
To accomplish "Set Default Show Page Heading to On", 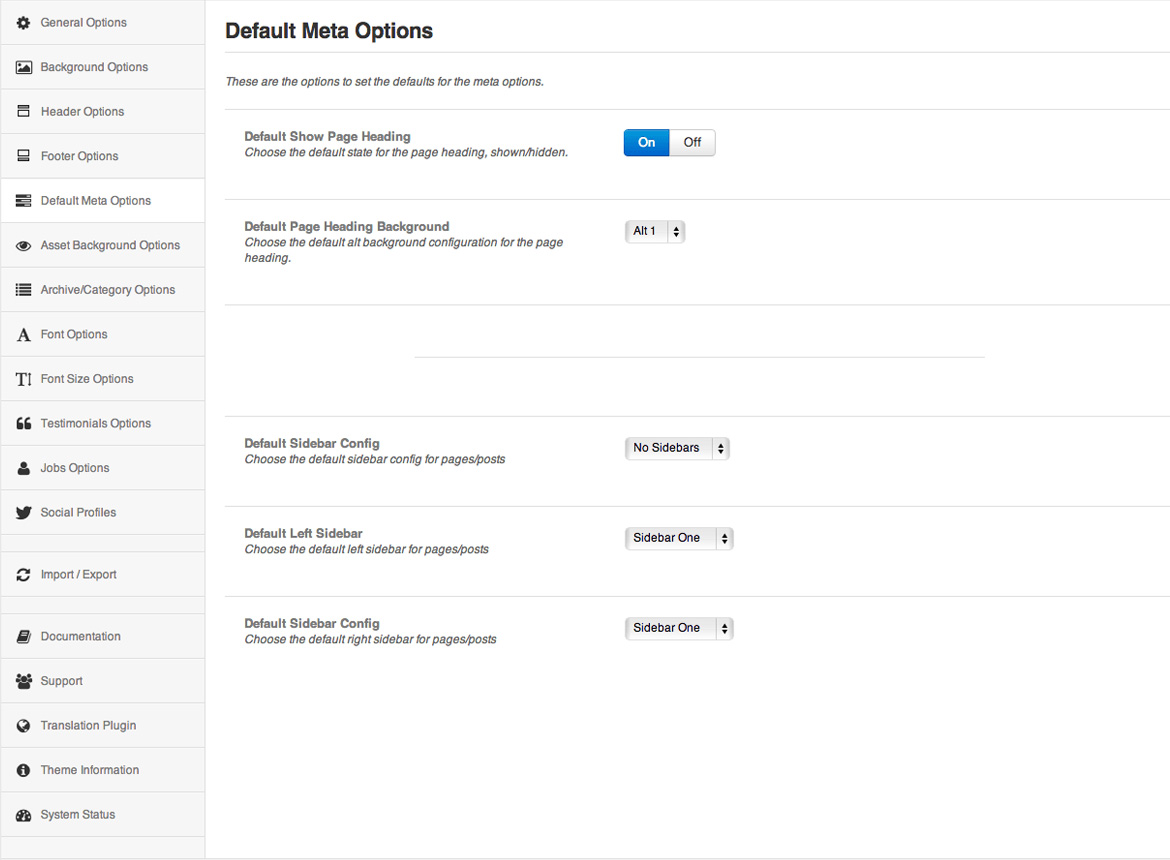I will [647, 143].
